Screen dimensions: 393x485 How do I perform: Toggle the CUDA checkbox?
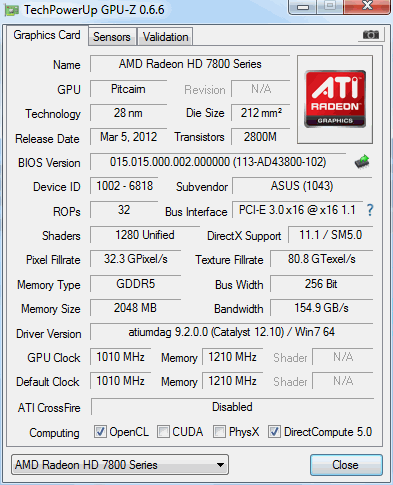click(x=163, y=431)
